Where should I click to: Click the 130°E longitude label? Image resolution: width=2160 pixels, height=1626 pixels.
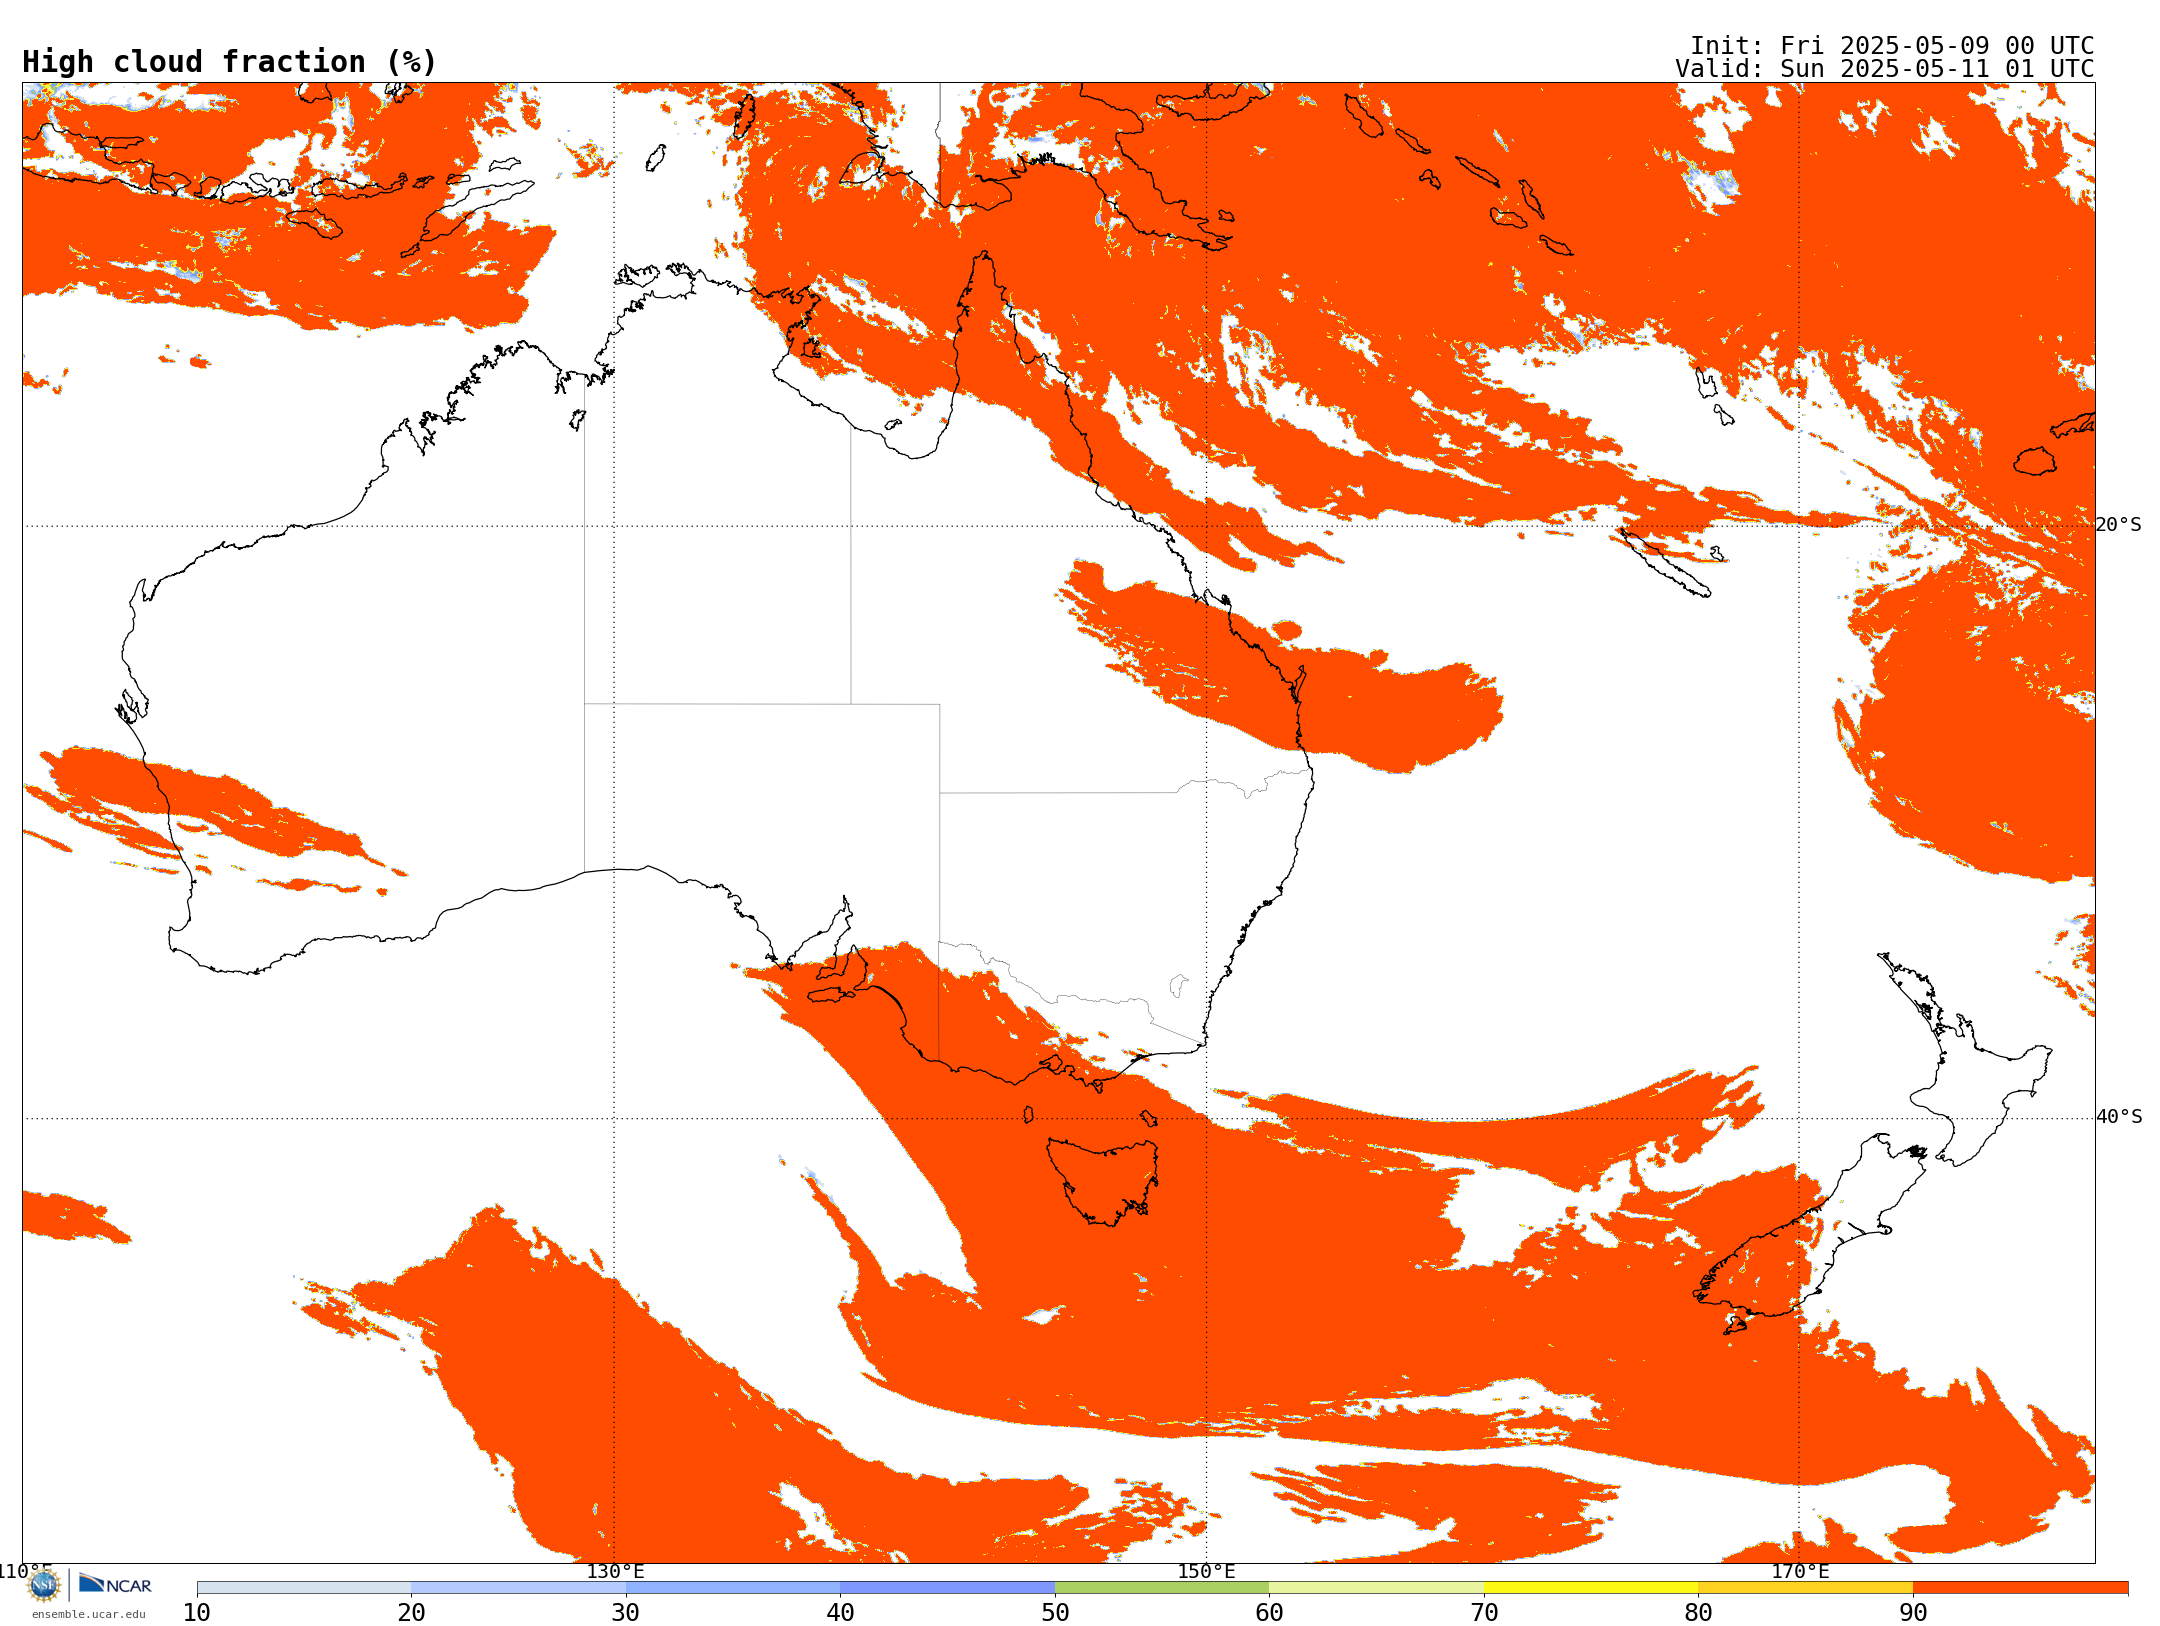tap(615, 1571)
